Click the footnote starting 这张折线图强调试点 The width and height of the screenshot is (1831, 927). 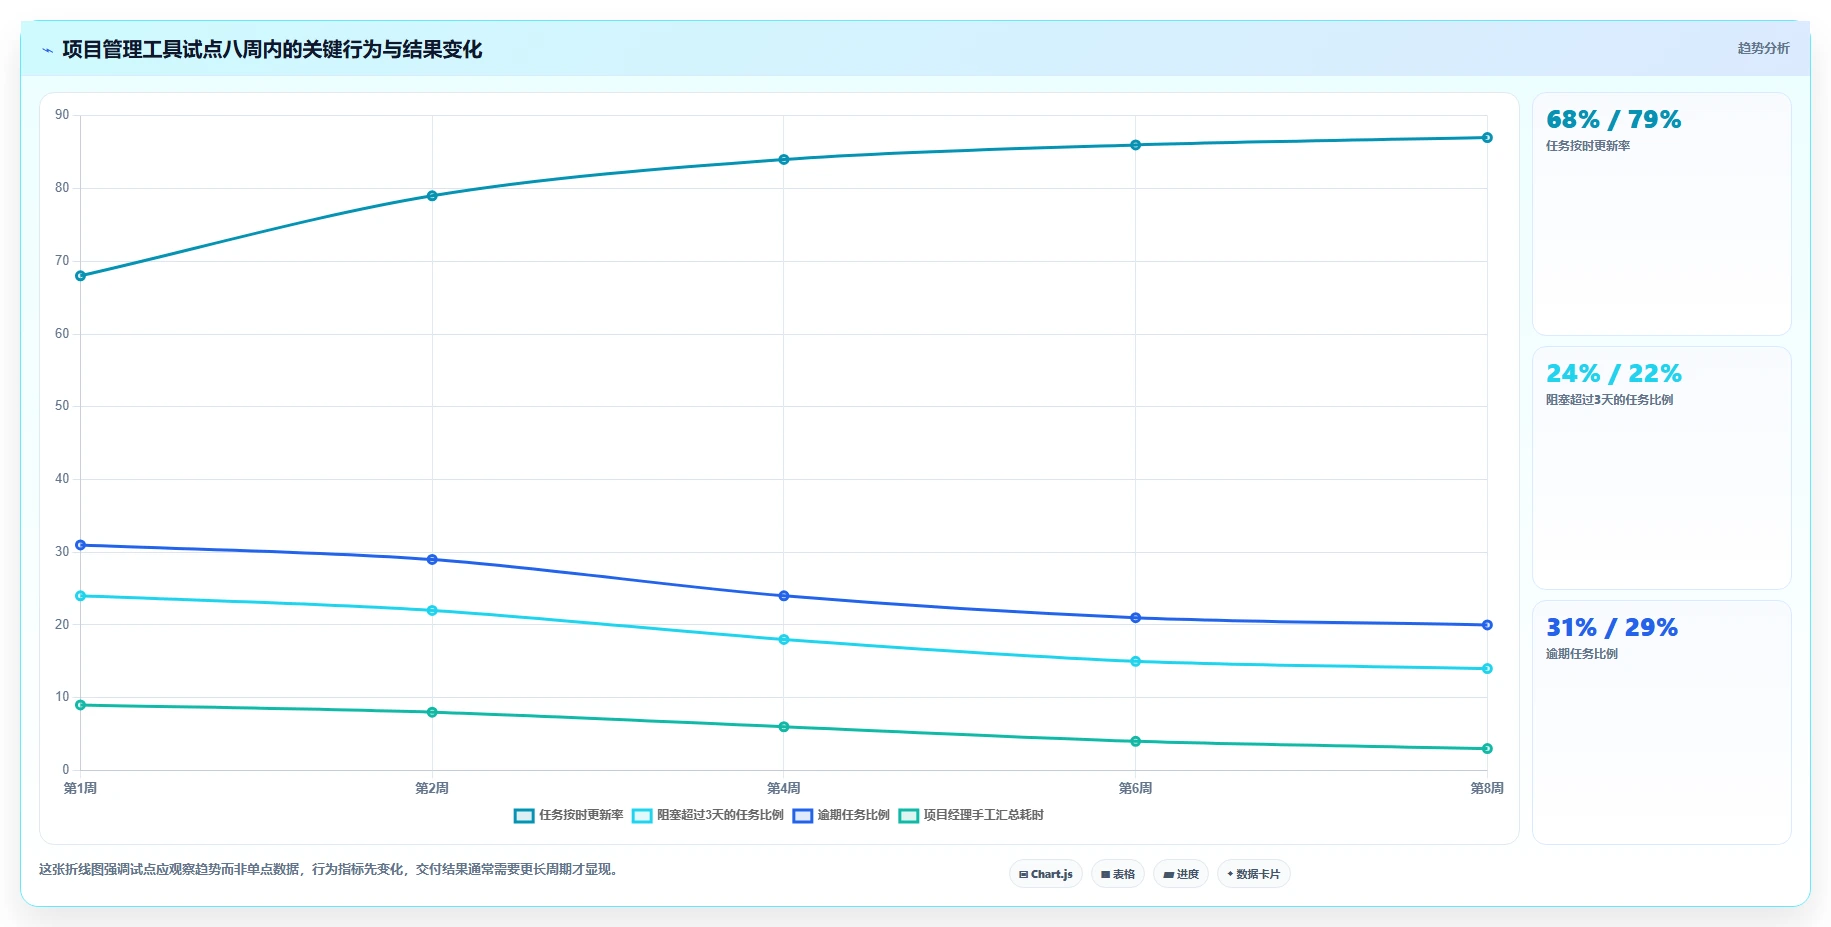coord(331,869)
